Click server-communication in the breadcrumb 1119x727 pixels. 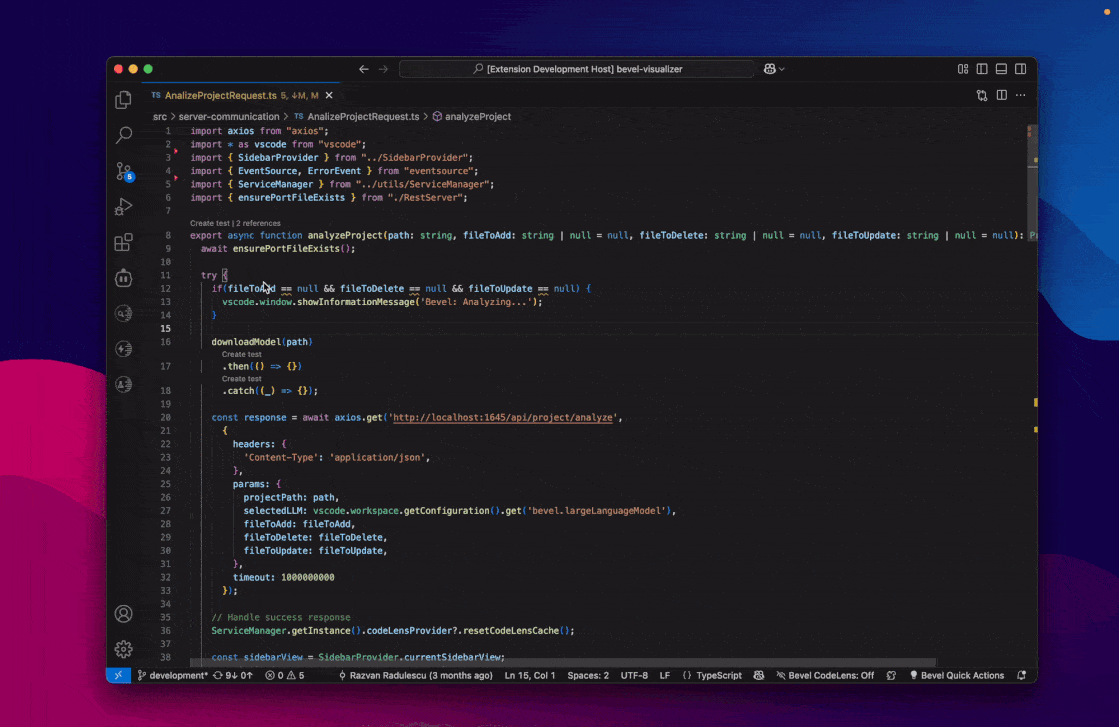coord(228,116)
